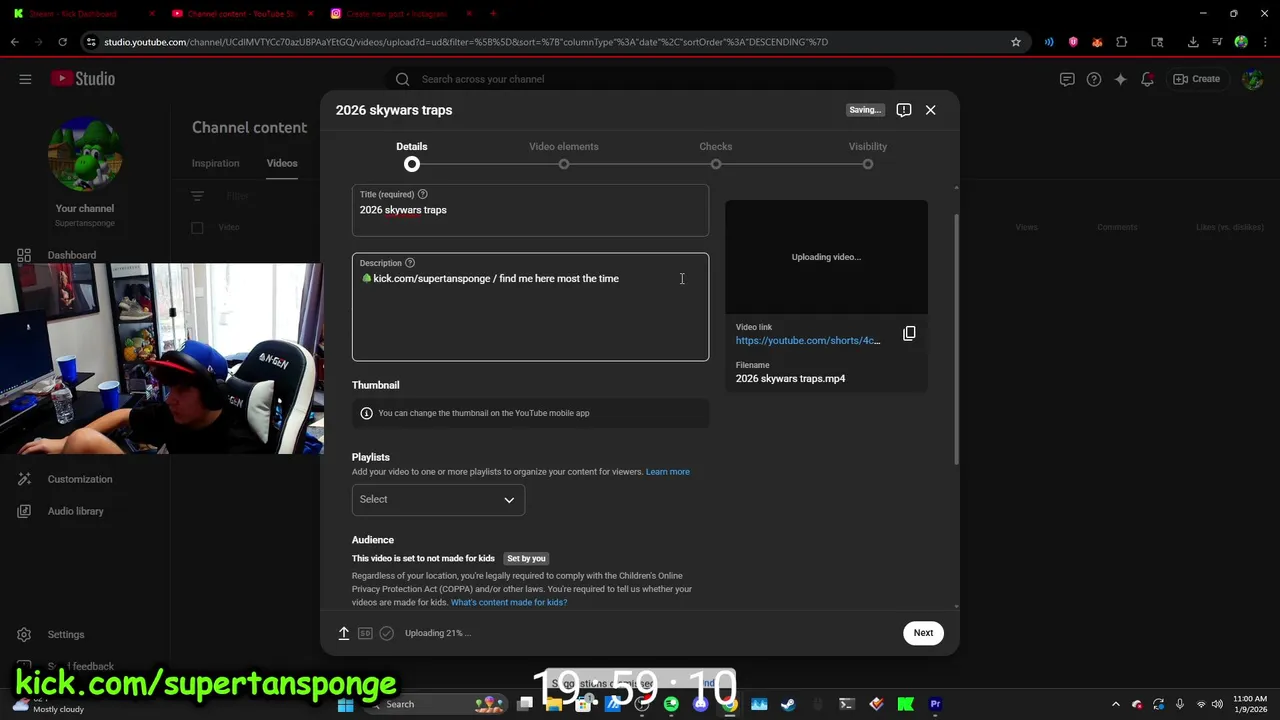Reload the page

62,42
